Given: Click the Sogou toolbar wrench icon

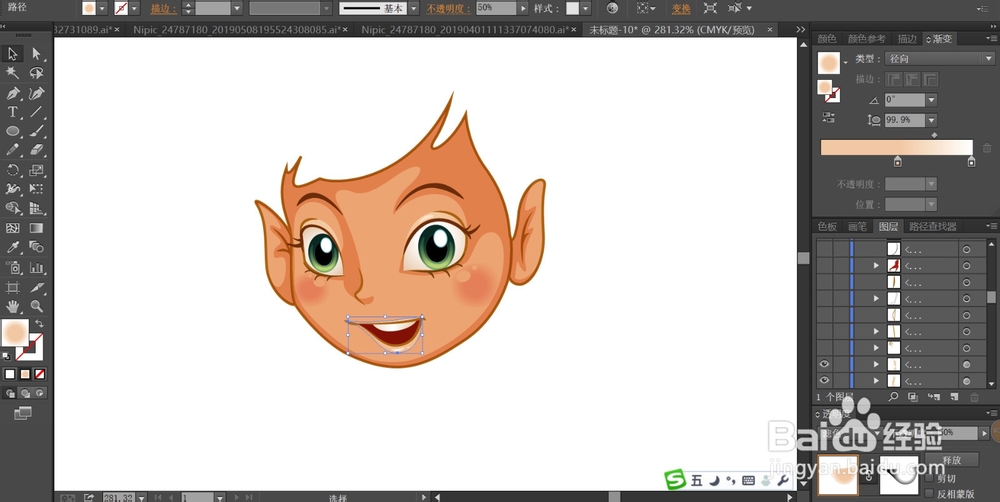Looking at the screenshot, I should [x=783, y=480].
